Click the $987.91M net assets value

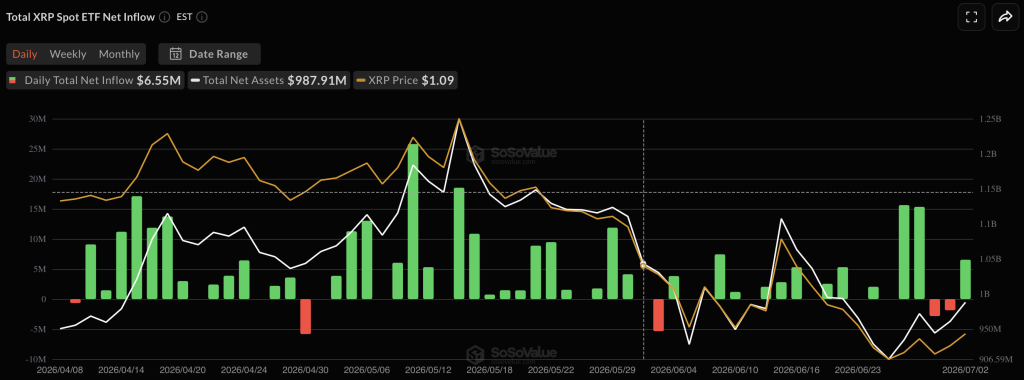(x=317, y=81)
